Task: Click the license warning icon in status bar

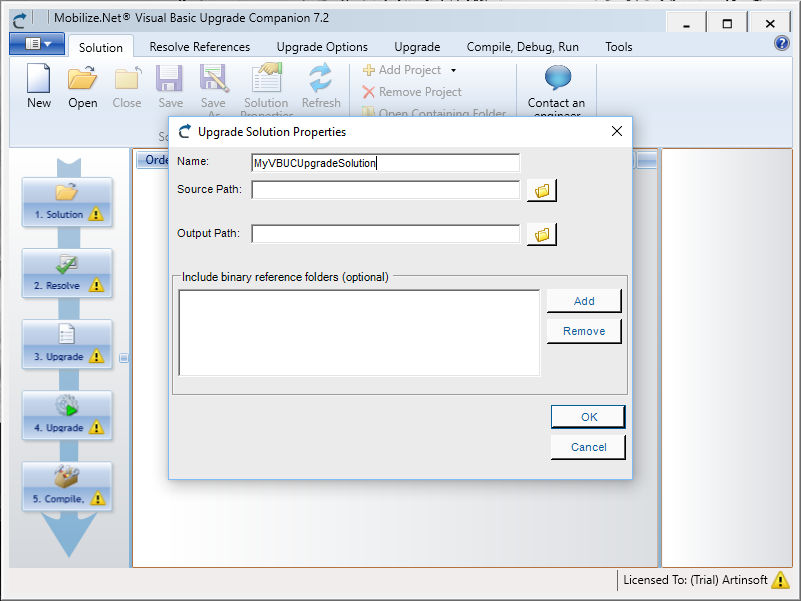Action: point(780,580)
